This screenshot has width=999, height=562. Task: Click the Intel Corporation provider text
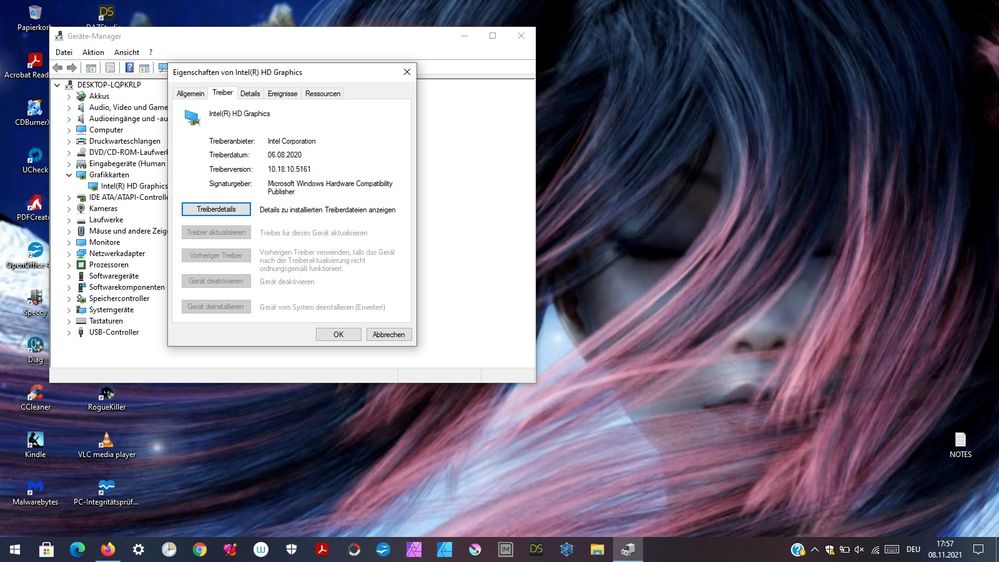click(291, 141)
